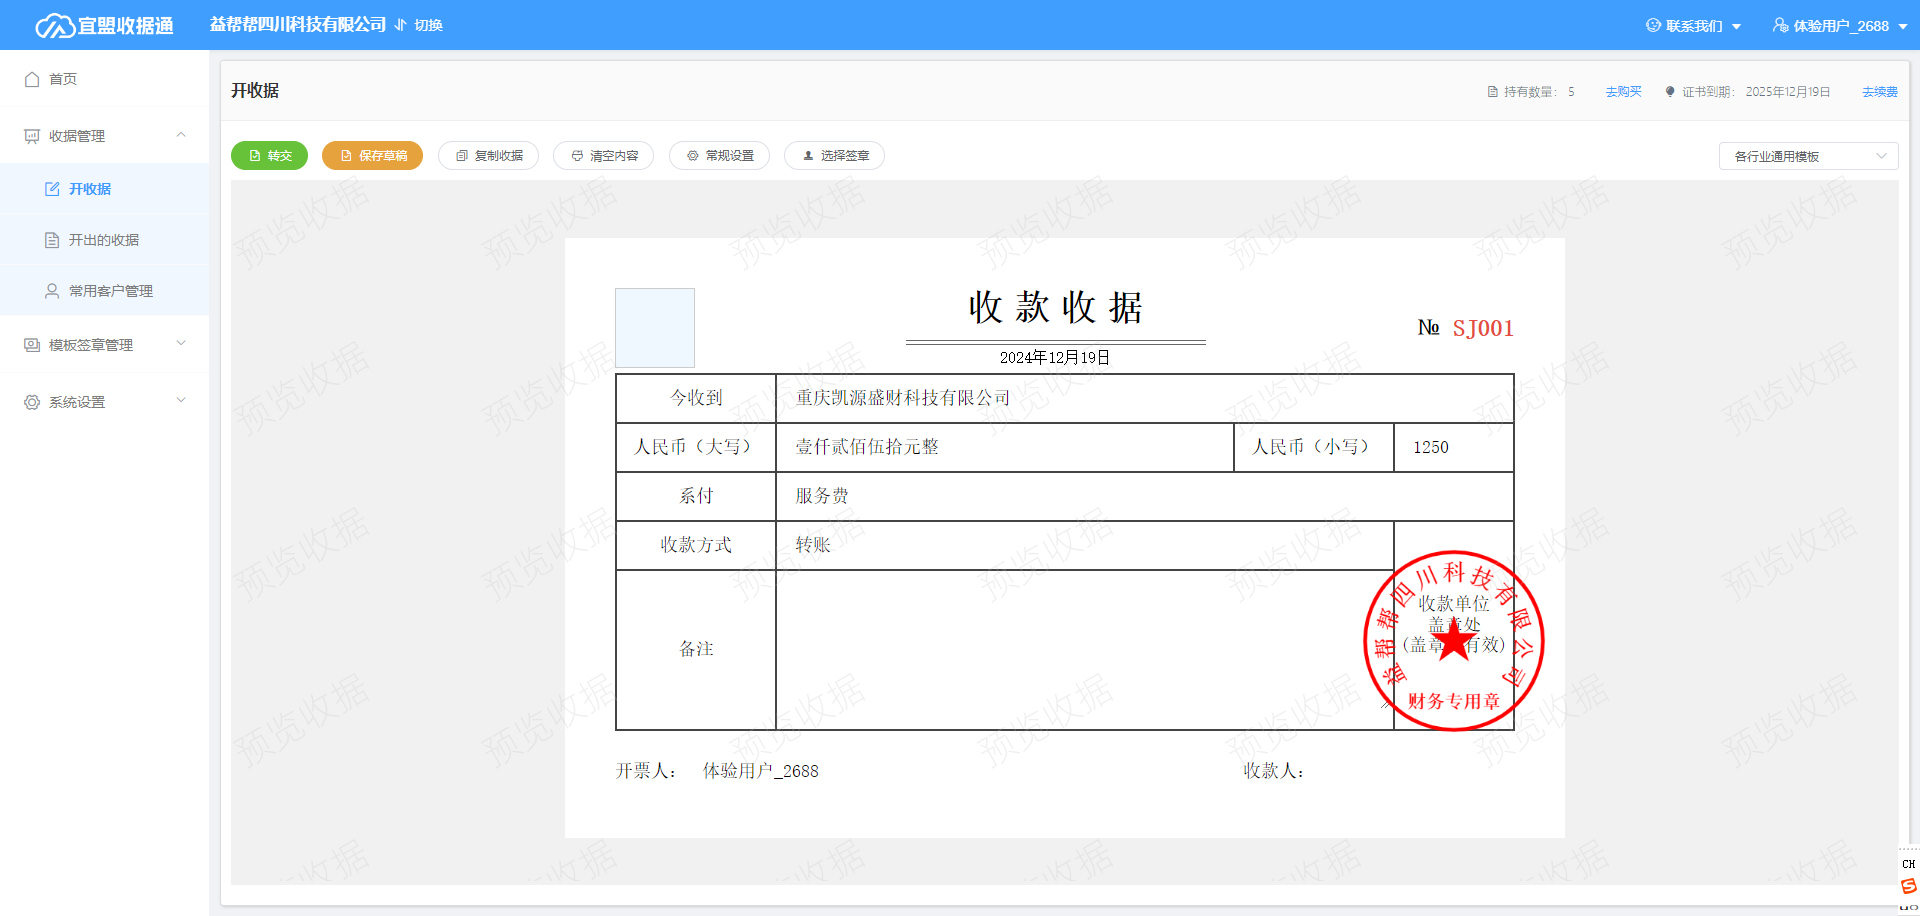Click the 清空内容 clear icon button

click(x=578, y=156)
